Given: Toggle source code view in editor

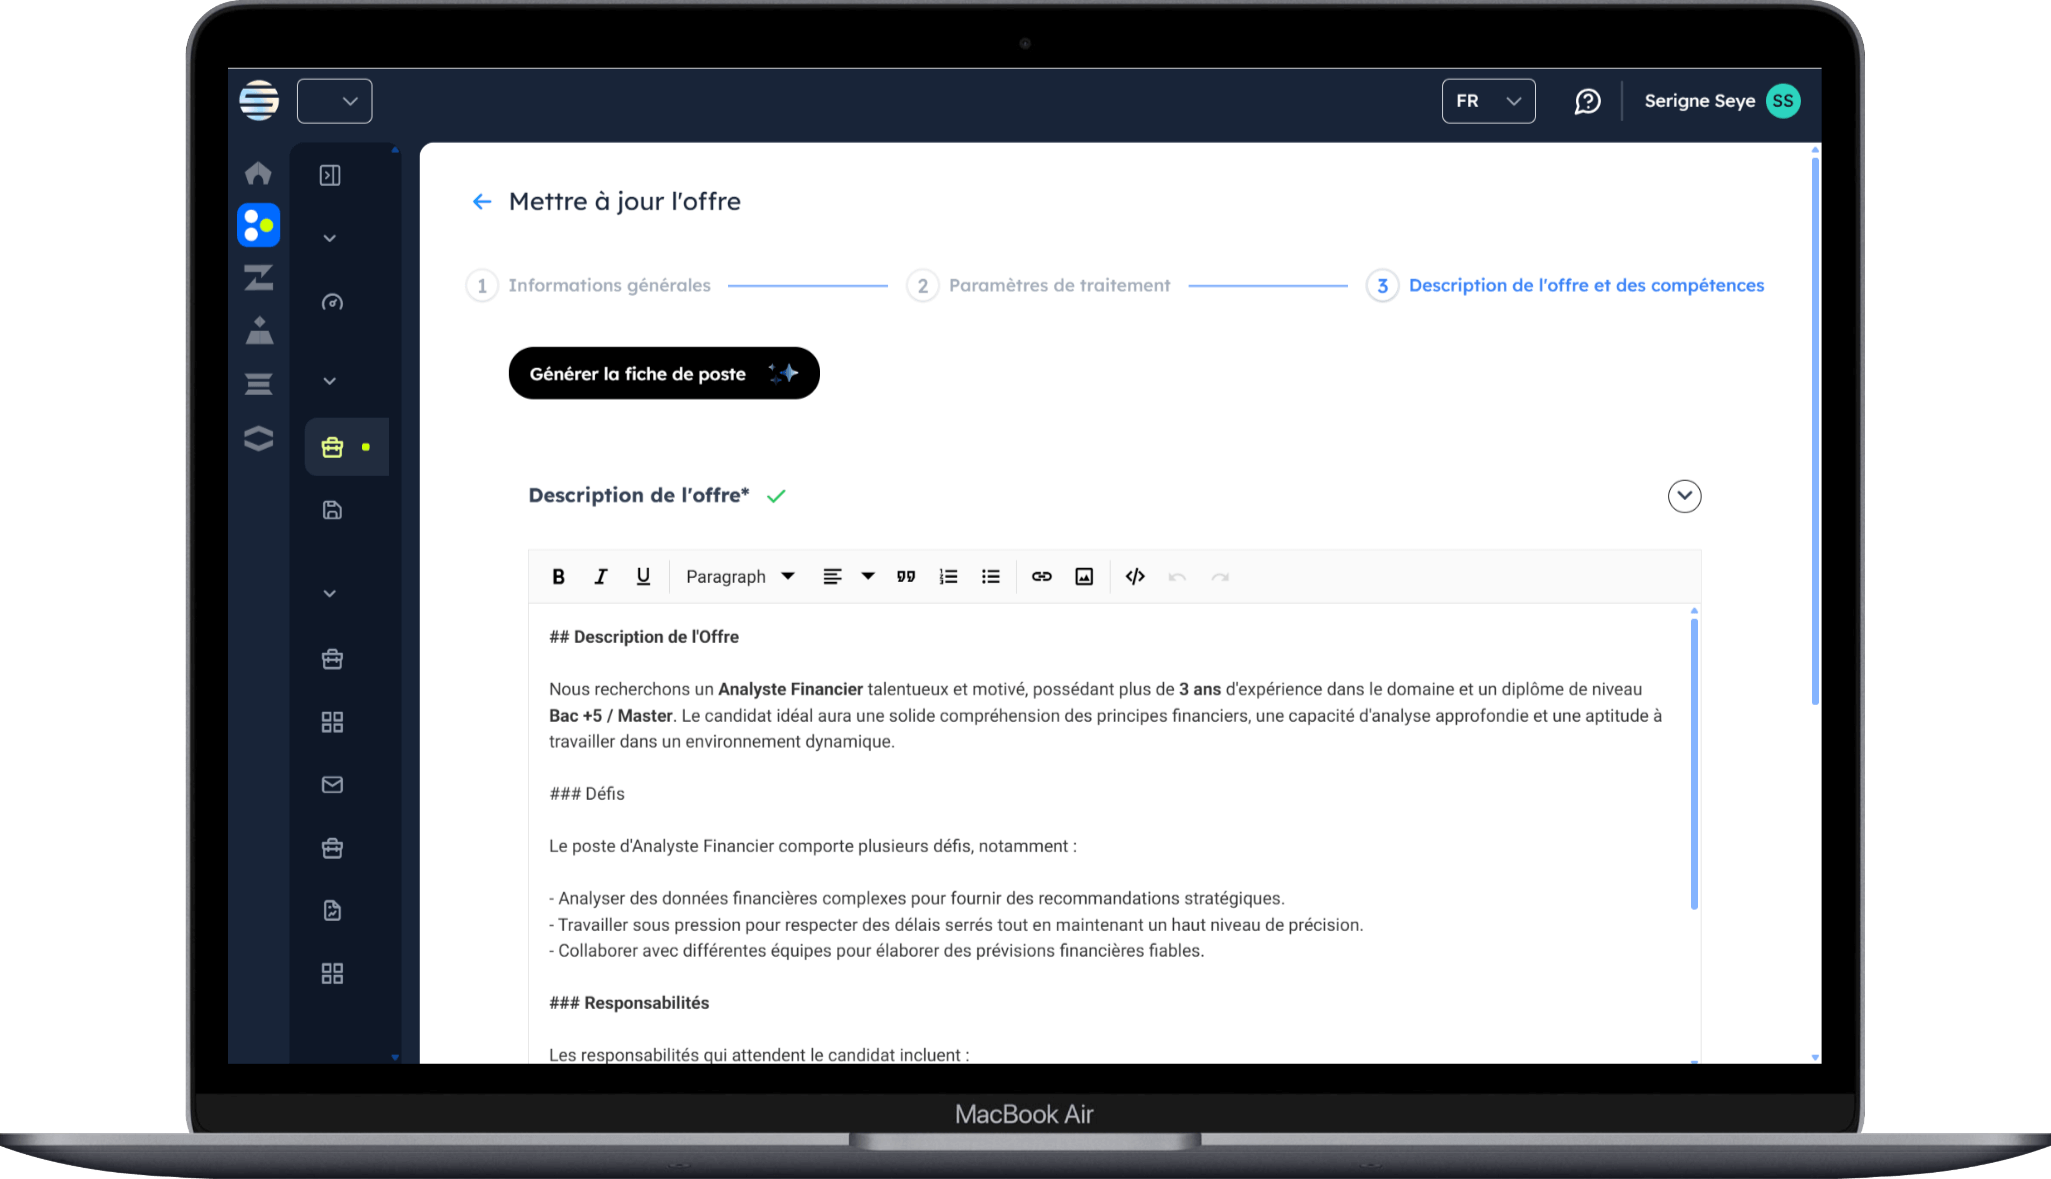Looking at the screenshot, I should (x=1135, y=576).
